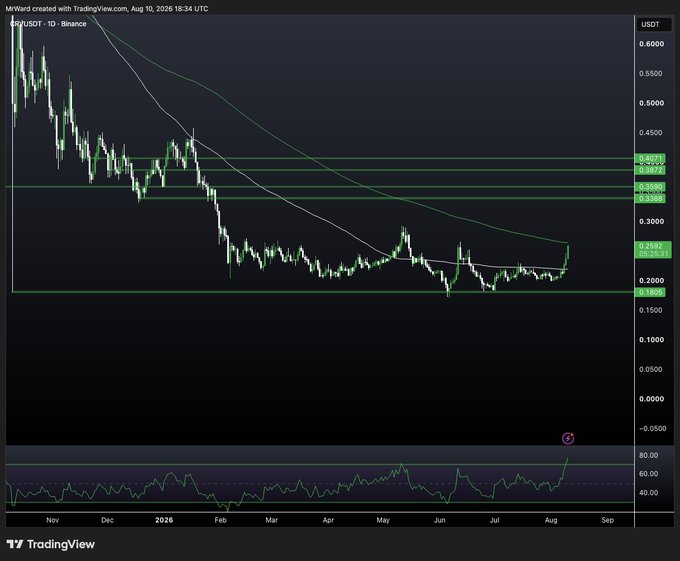This screenshot has width=680, height=561.
Task: Click the 0.0000 price axis value
Action: pyautogui.click(x=651, y=399)
